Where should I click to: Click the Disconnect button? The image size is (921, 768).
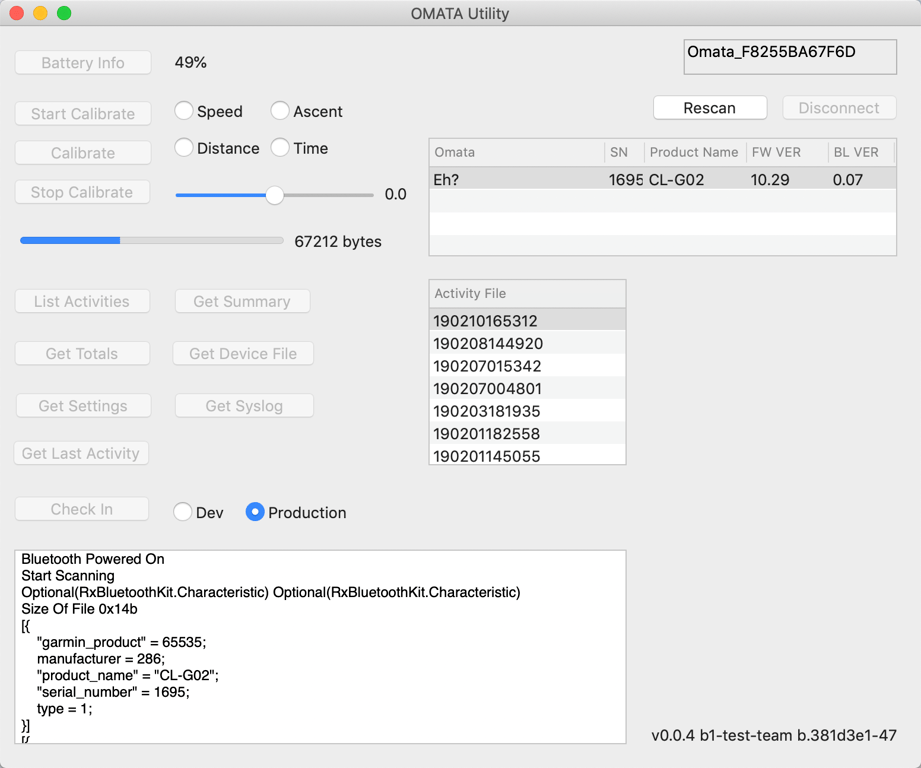click(839, 108)
